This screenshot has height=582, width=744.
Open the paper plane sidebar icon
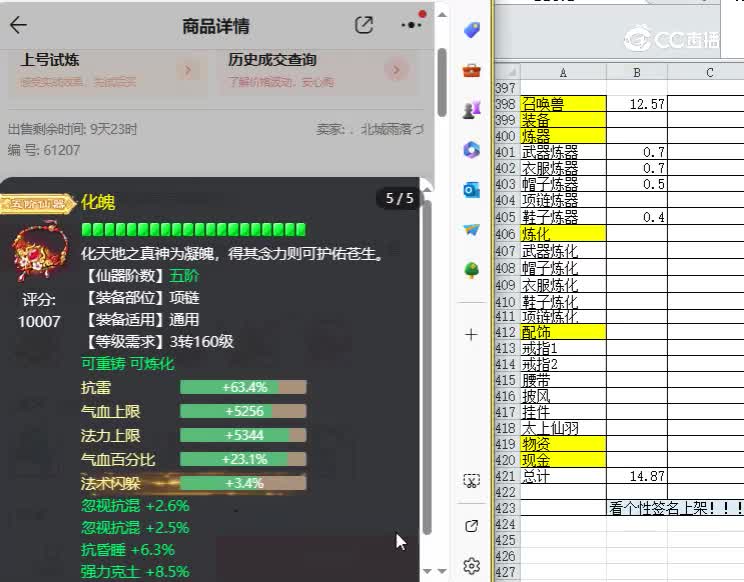472,230
